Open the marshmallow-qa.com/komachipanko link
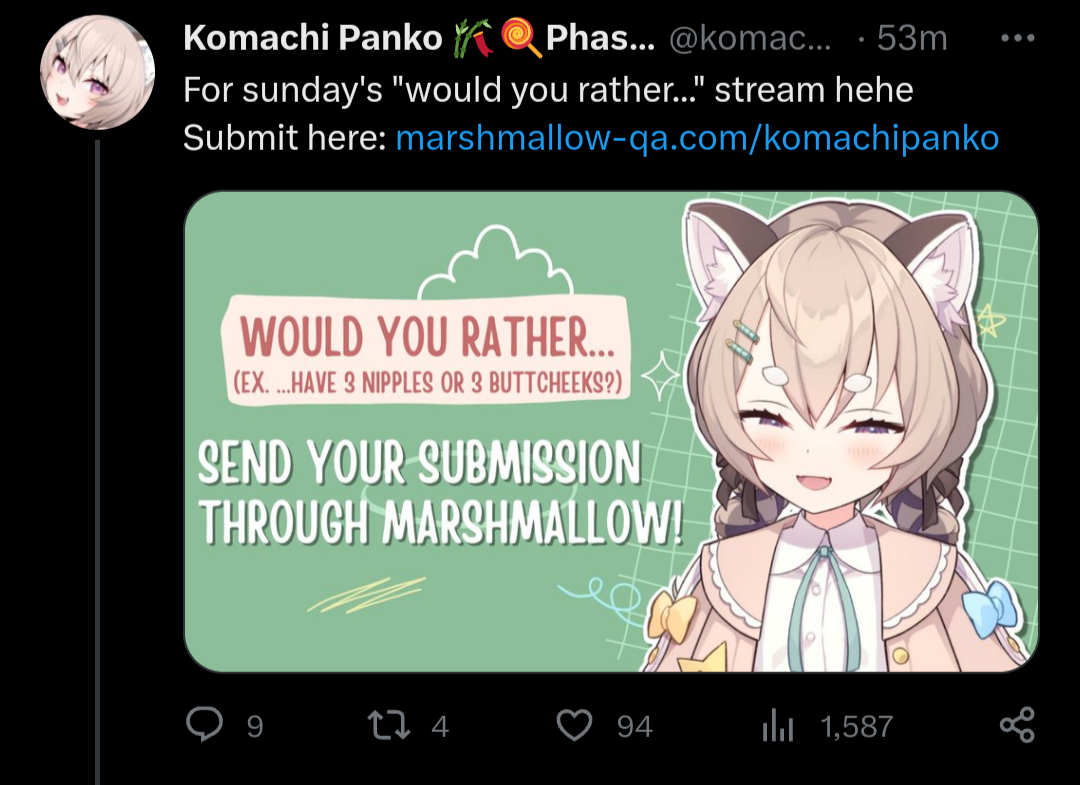 point(697,138)
